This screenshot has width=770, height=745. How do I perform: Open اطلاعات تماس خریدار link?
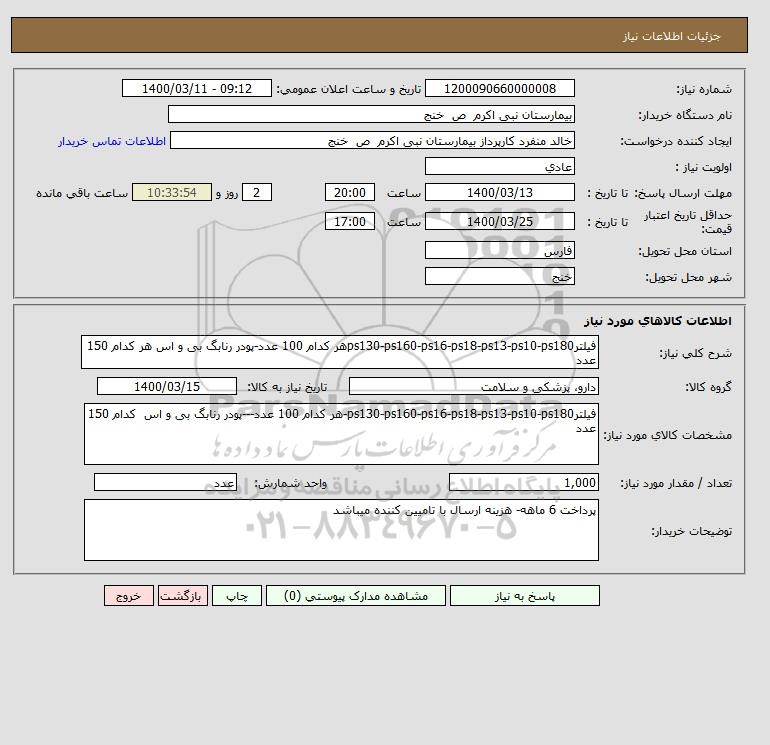coord(112,141)
